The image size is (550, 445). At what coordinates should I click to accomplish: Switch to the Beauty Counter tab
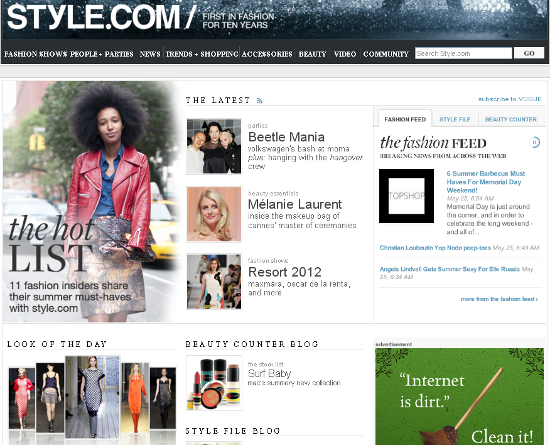511,119
